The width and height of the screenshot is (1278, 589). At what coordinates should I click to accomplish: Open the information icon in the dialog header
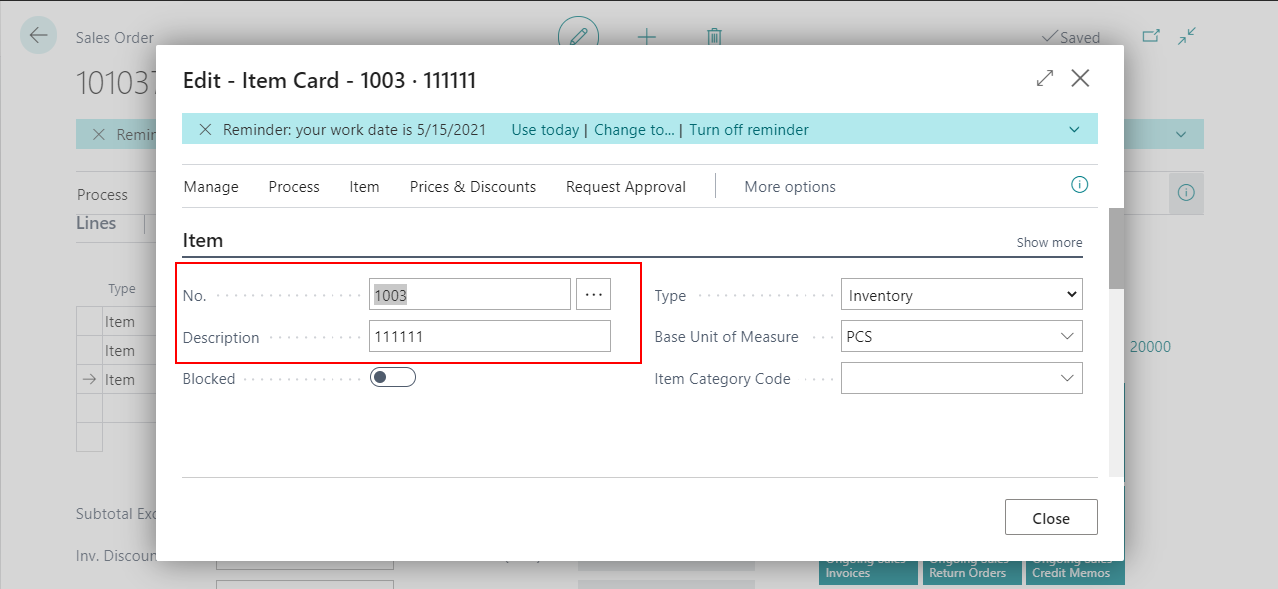[x=1078, y=187]
